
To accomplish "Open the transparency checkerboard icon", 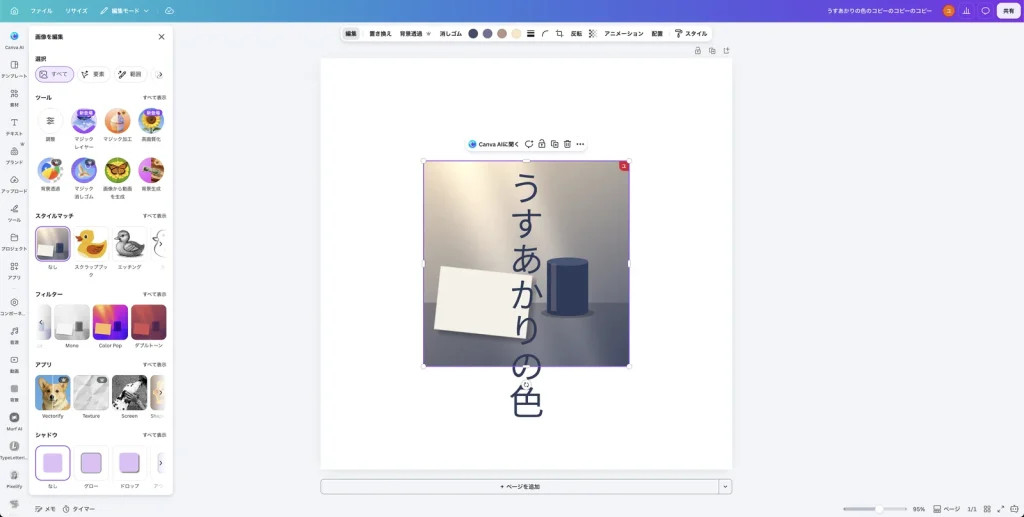I will tap(592, 33).
